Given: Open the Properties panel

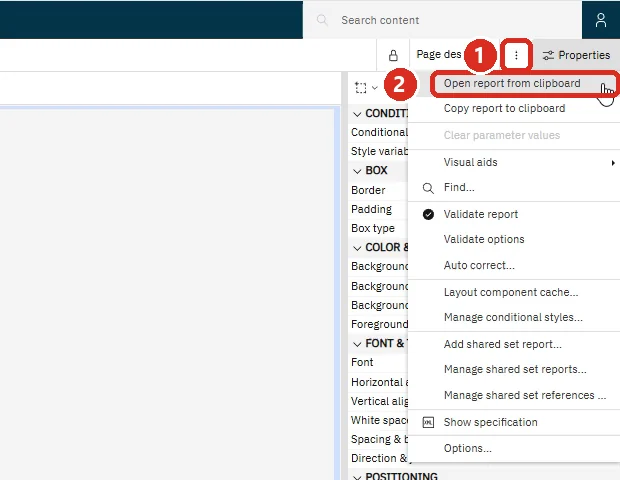Looking at the screenshot, I should [576, 55].
